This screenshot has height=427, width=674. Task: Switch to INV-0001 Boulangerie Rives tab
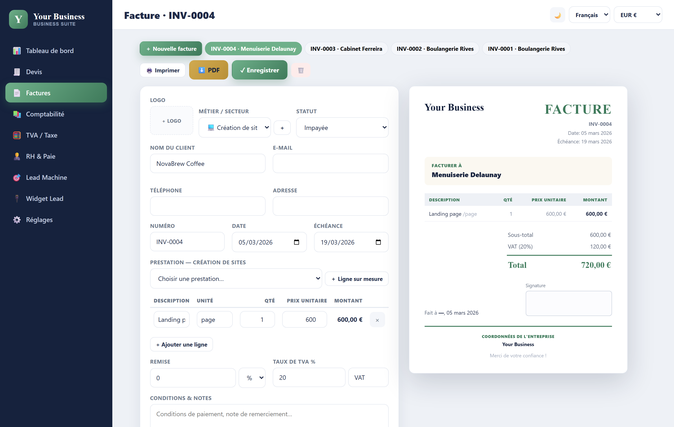coord(526,49)
